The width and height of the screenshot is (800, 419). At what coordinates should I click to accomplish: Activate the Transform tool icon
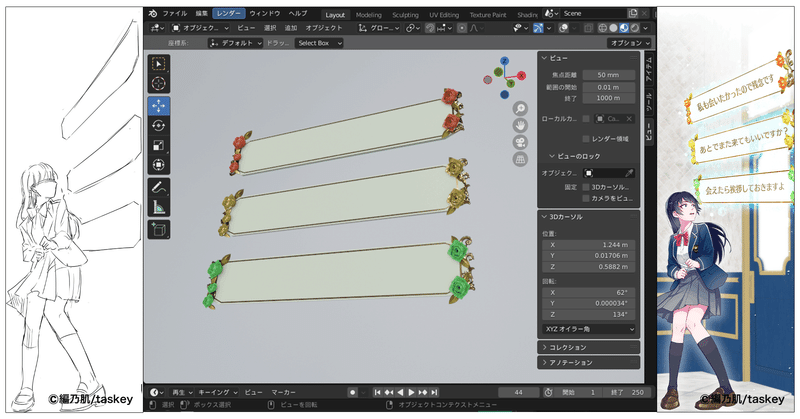(159, 165)
